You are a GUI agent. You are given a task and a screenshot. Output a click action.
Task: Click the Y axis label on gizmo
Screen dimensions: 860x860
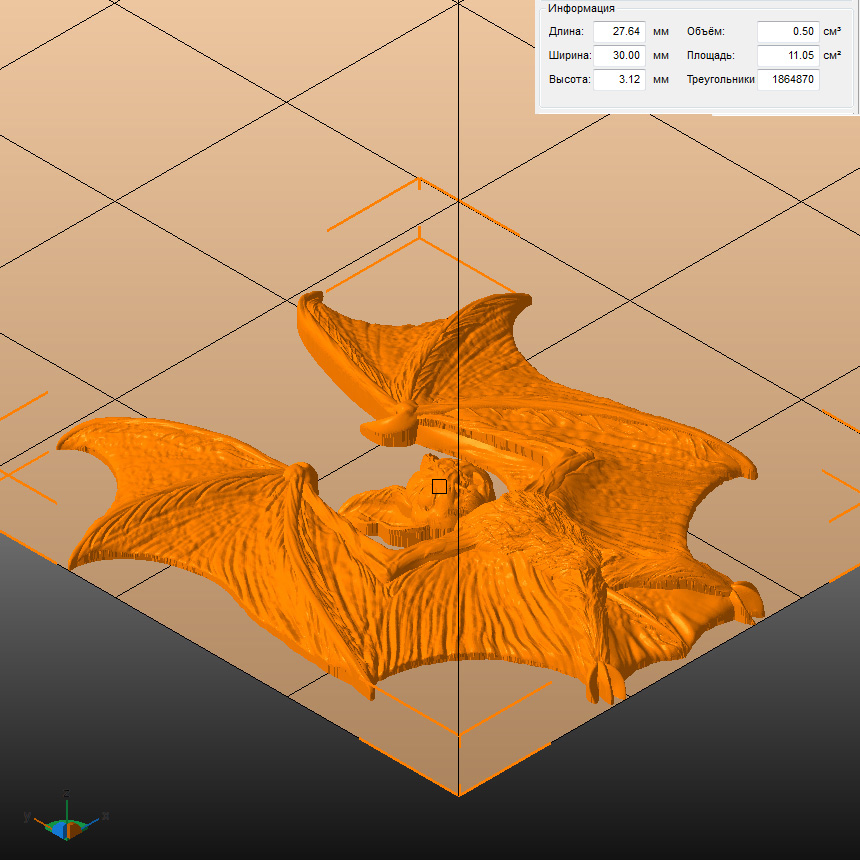click(x=25, y=816)
